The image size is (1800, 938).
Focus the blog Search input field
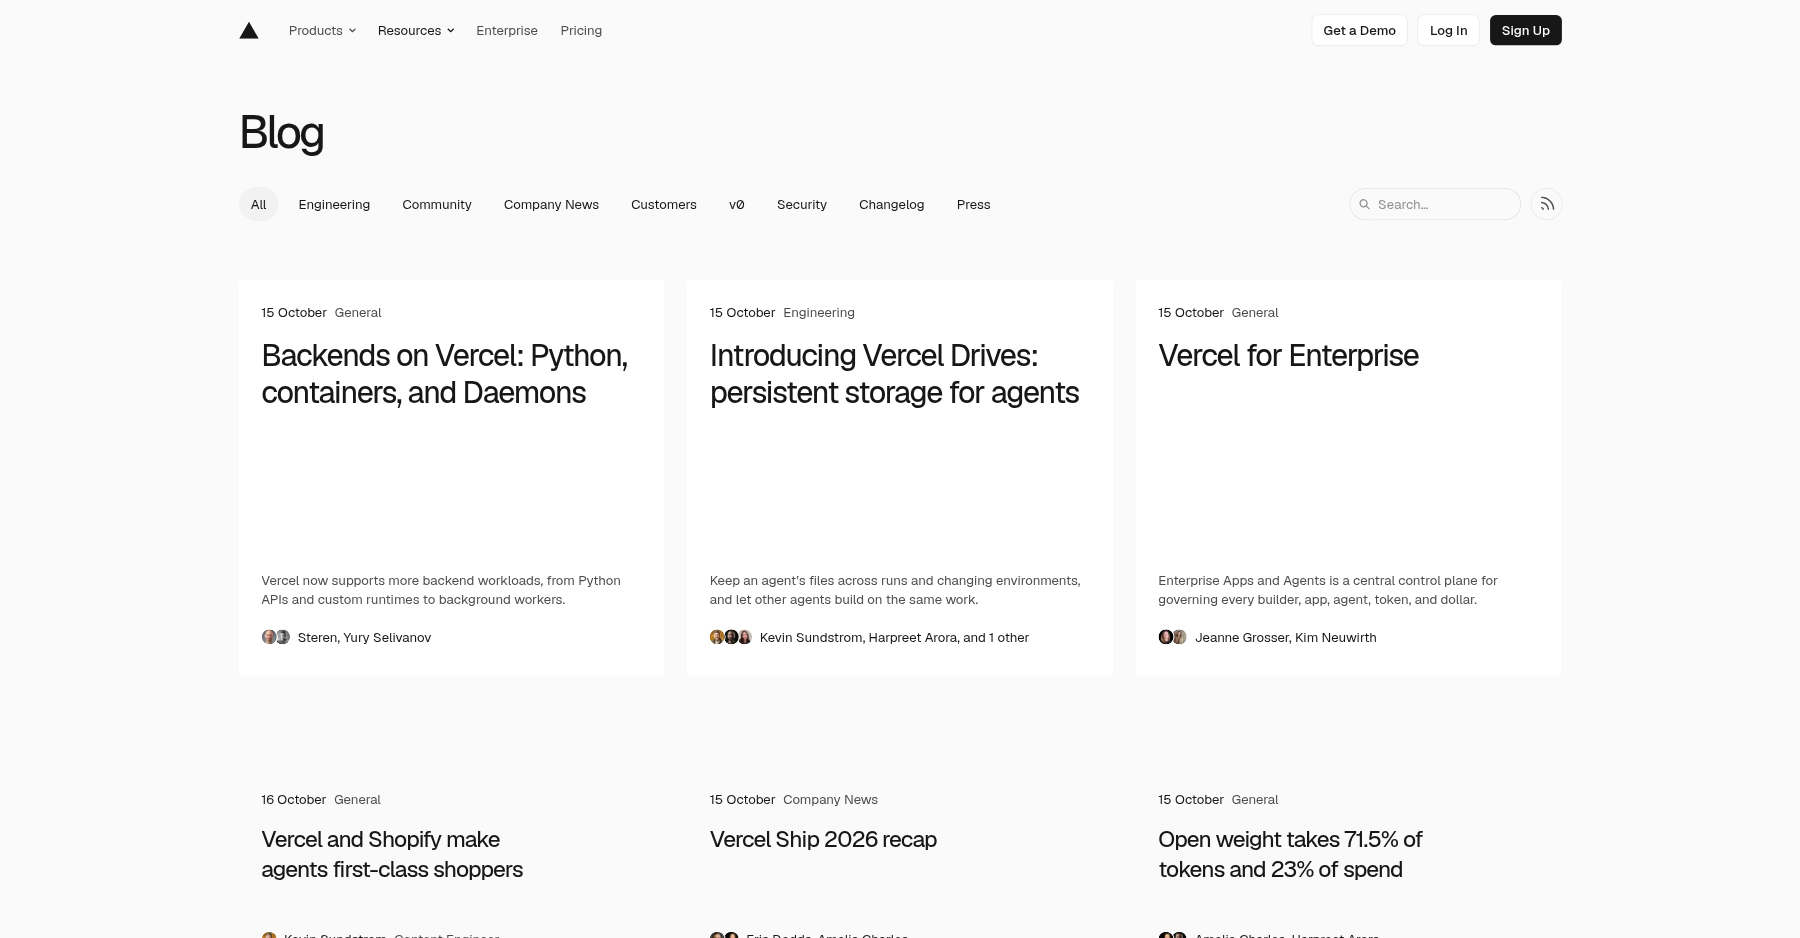(1434, 204)
